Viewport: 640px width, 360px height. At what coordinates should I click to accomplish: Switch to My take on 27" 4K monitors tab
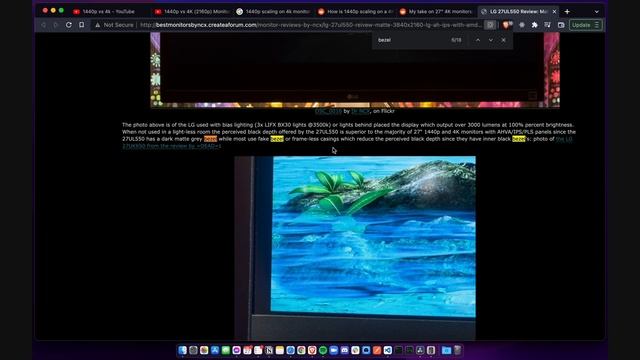tap(437, 11)
